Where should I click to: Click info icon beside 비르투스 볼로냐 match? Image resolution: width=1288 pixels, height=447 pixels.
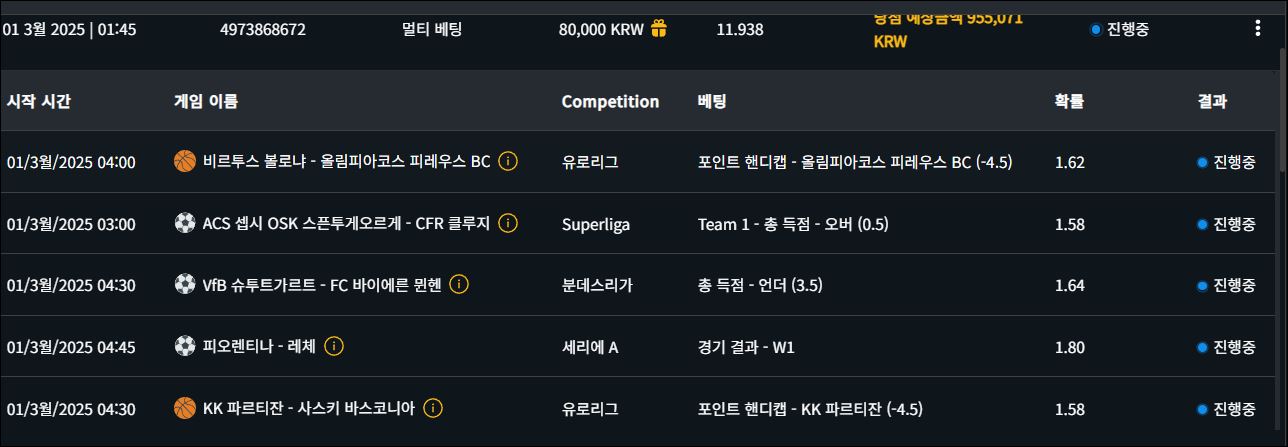point(508,161)
